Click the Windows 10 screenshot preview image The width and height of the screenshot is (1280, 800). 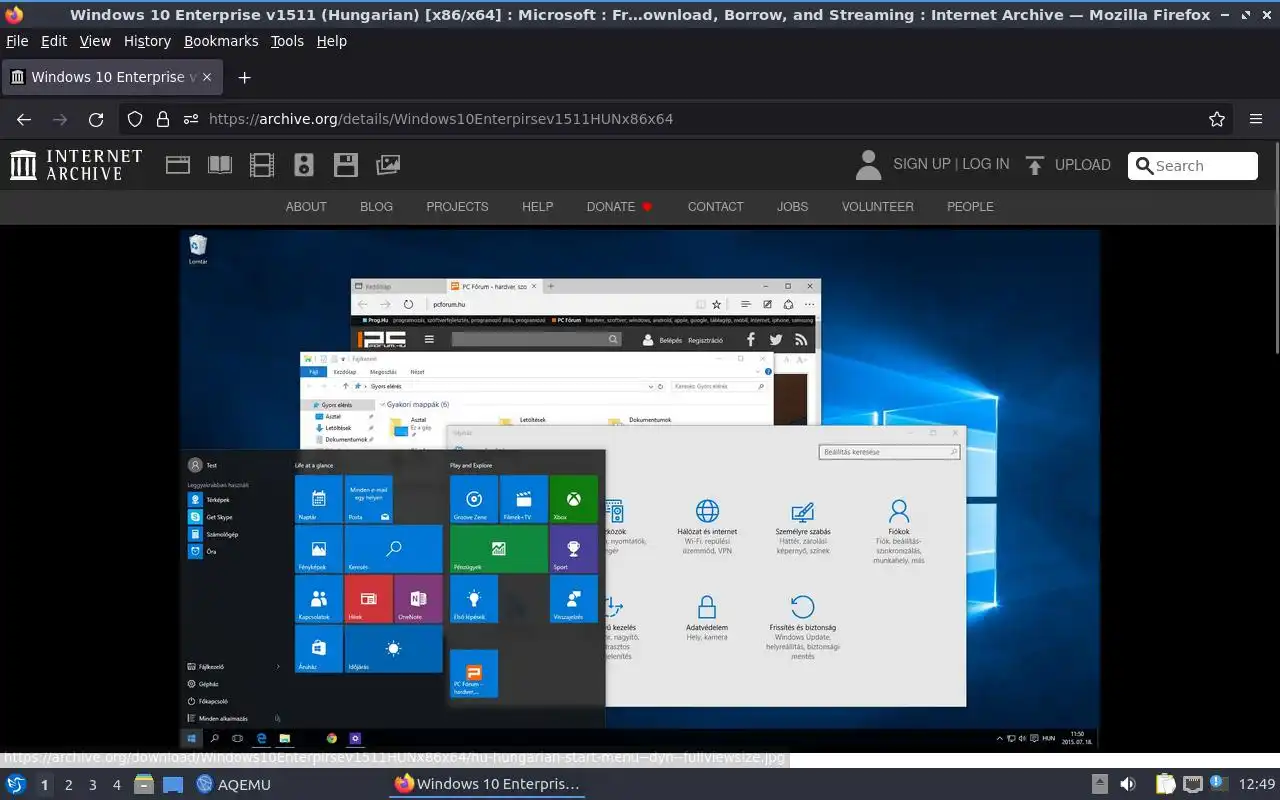pyautogui.click(x=640, y=490)
